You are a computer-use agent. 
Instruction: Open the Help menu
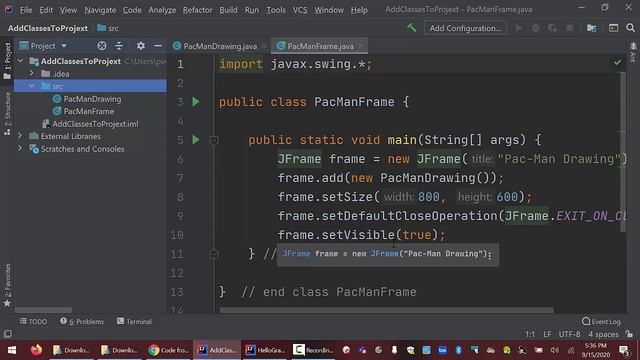point(359,10)
